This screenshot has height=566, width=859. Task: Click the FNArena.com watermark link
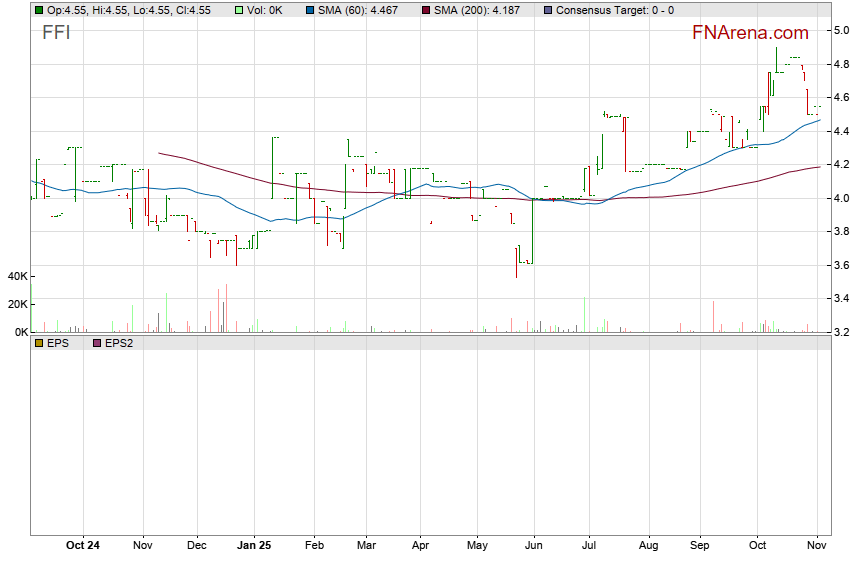coord(750,33)
